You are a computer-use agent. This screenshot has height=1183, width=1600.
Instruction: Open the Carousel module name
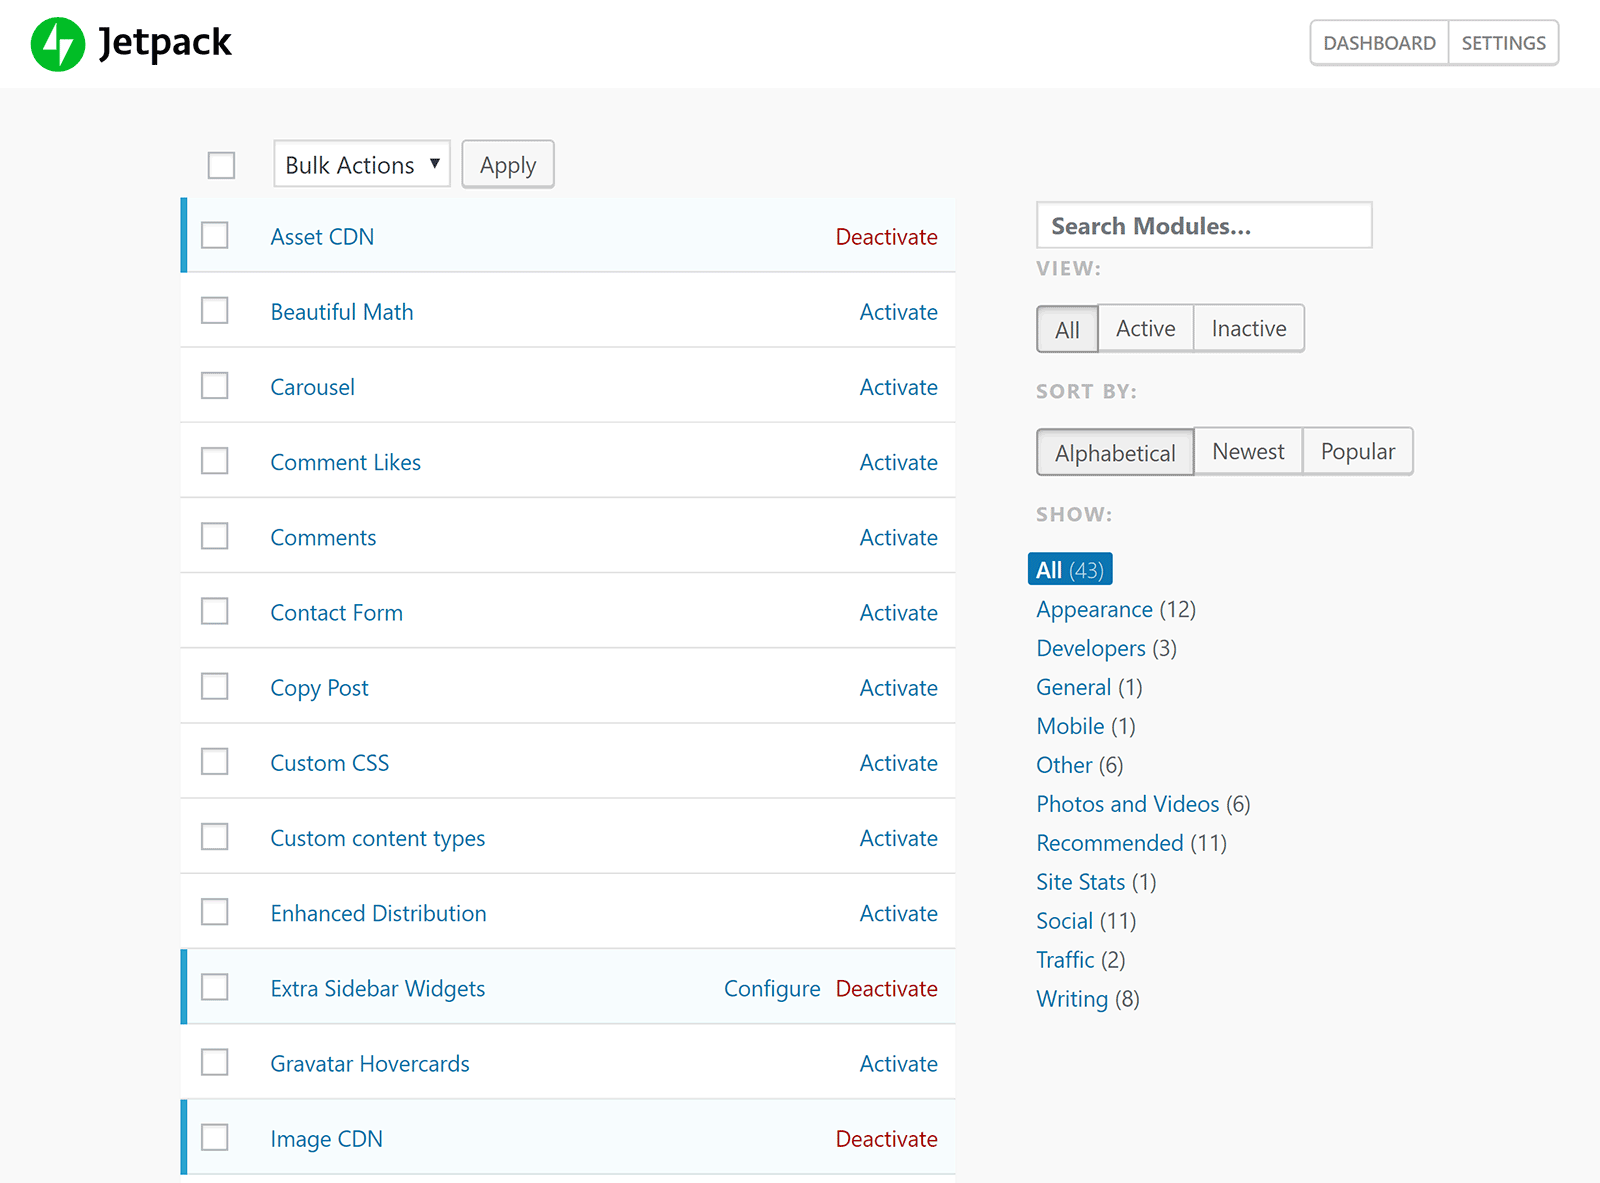312,387
